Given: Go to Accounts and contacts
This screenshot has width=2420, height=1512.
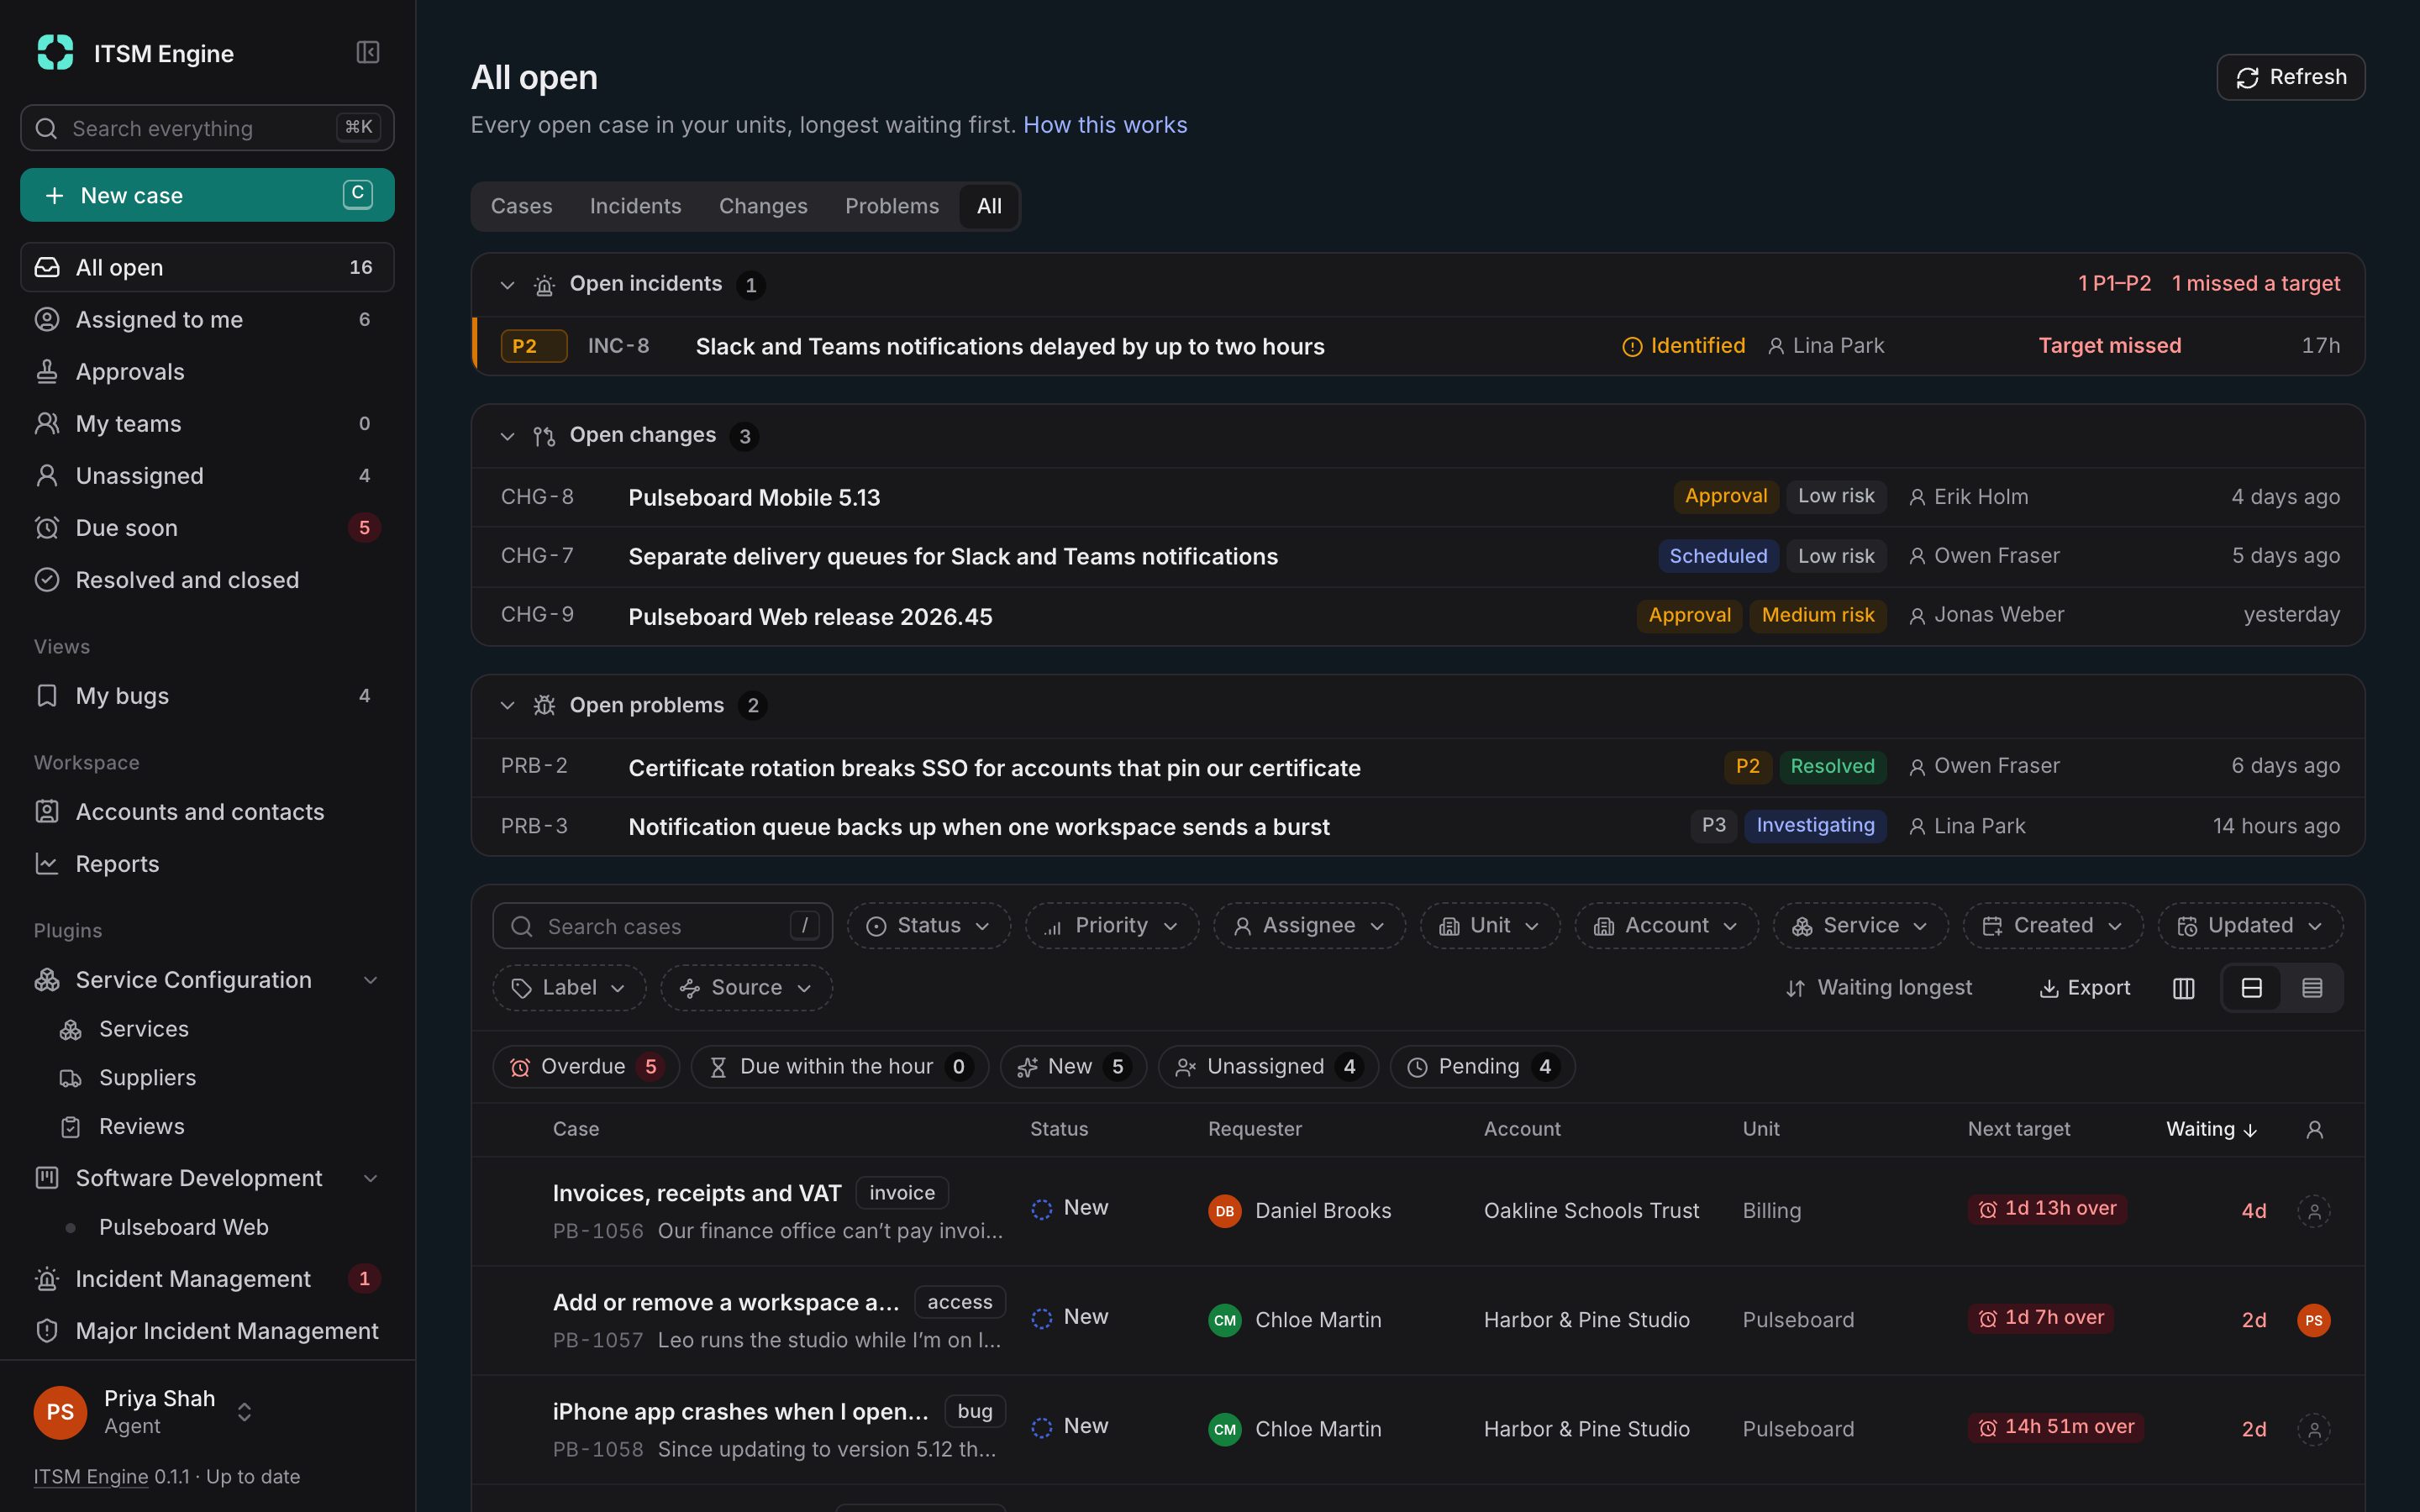Looking at the screenshot, I should [x=207, y=812].
